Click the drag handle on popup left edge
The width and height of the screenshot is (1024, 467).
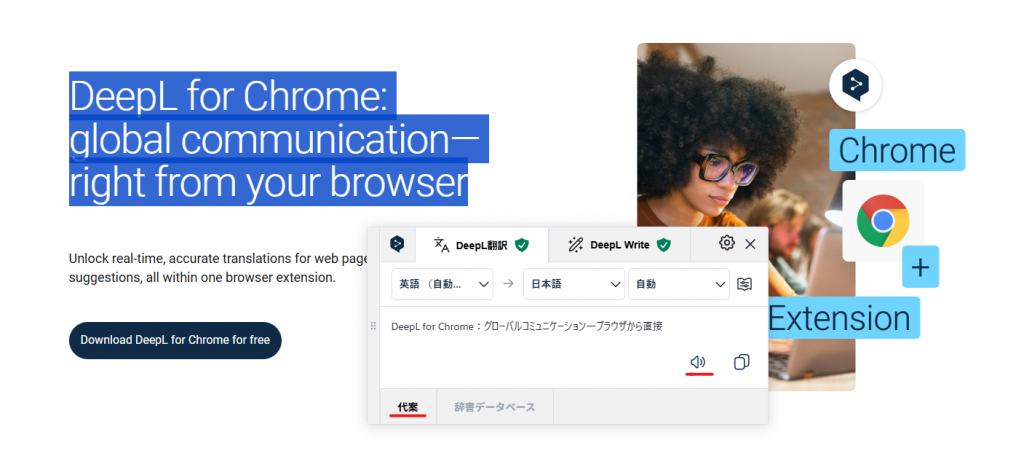(x=374, y=326)
